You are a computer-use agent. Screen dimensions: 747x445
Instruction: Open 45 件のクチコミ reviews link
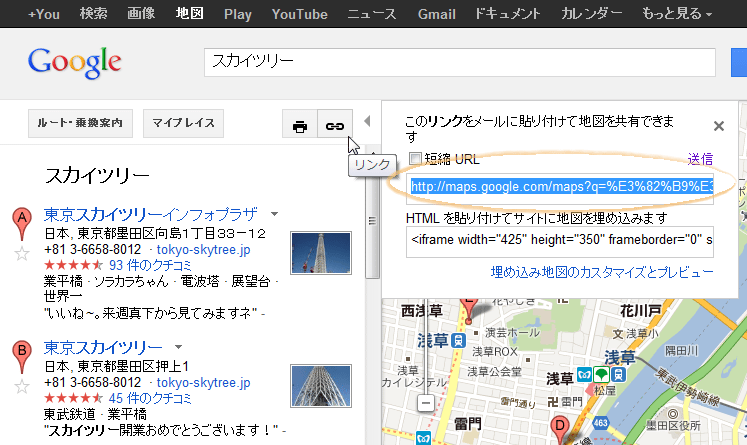pos(150,398)
